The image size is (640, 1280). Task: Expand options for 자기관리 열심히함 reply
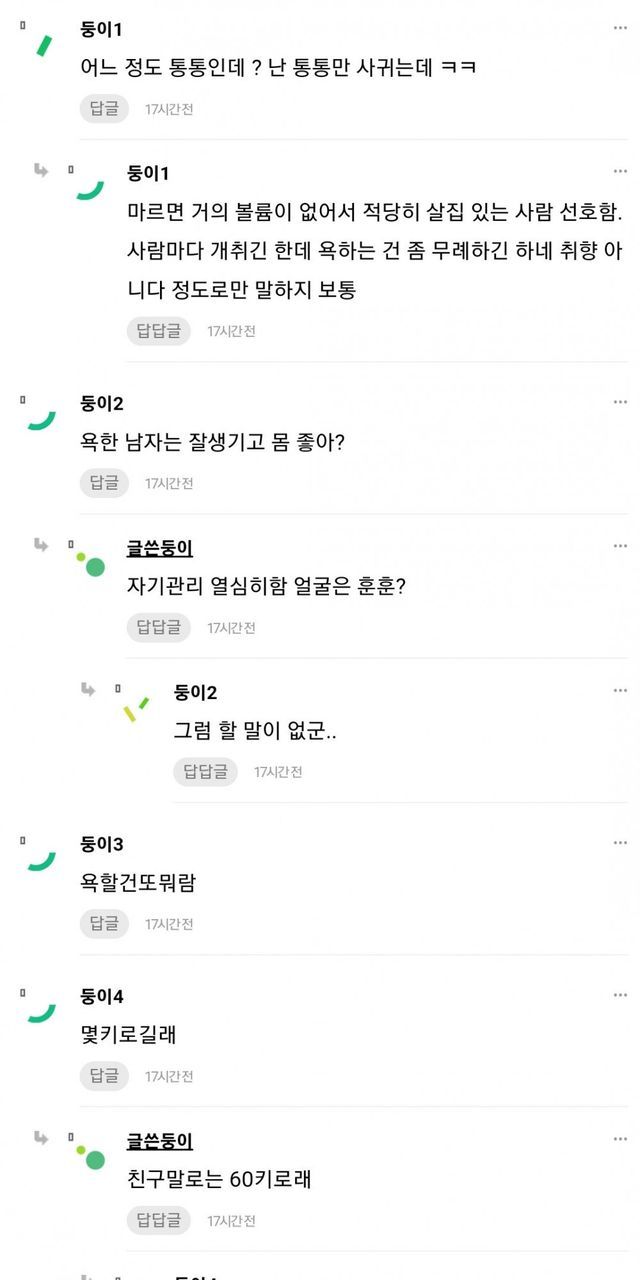pyautogui.click(x=620, y=546)
